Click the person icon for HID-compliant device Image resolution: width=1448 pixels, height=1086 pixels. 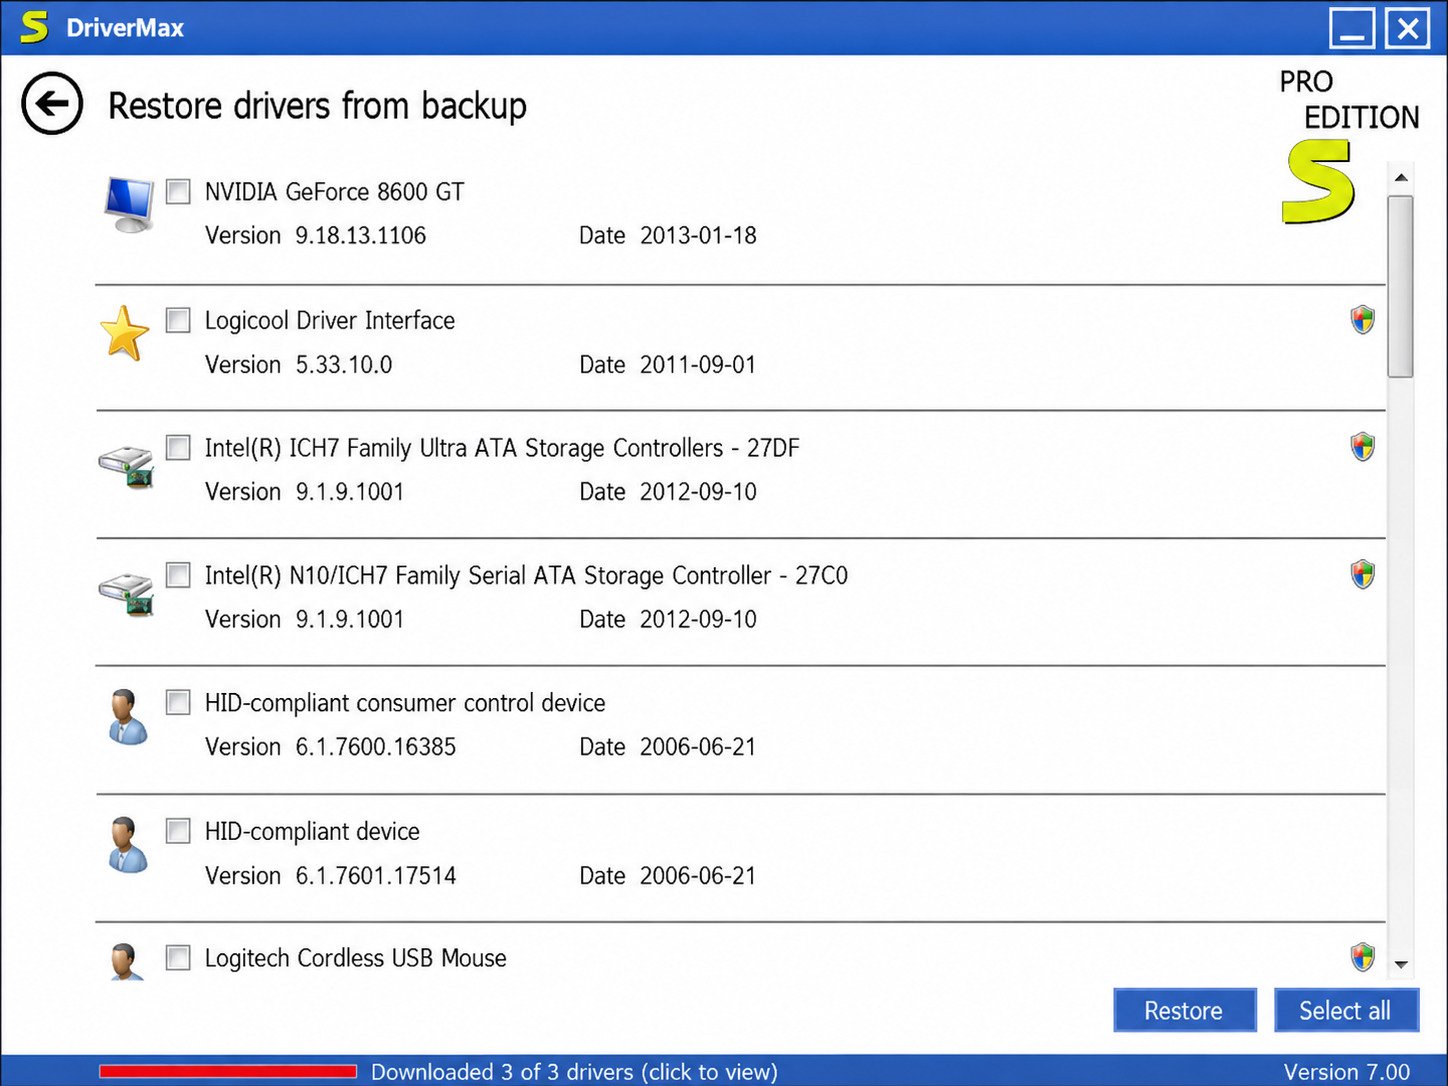[x=127, y=845]
